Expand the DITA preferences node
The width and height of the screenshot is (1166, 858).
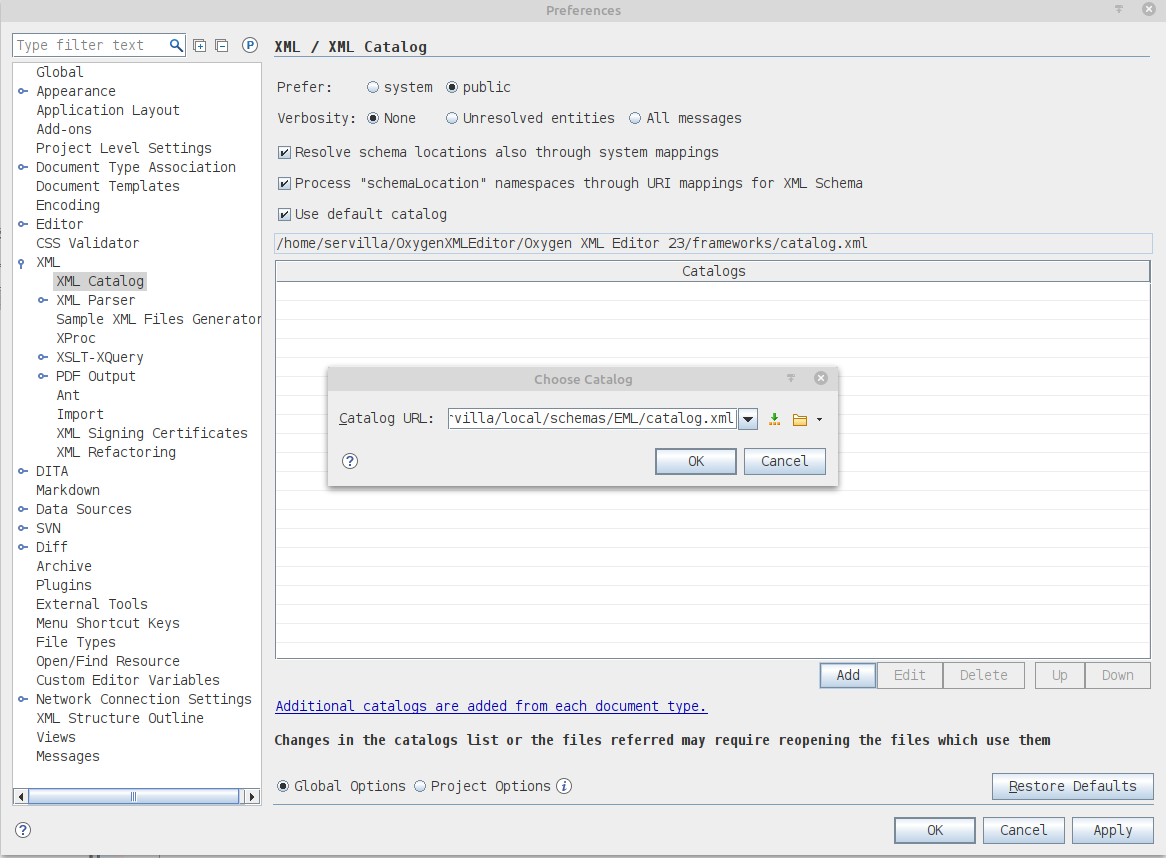pos(23,471)
